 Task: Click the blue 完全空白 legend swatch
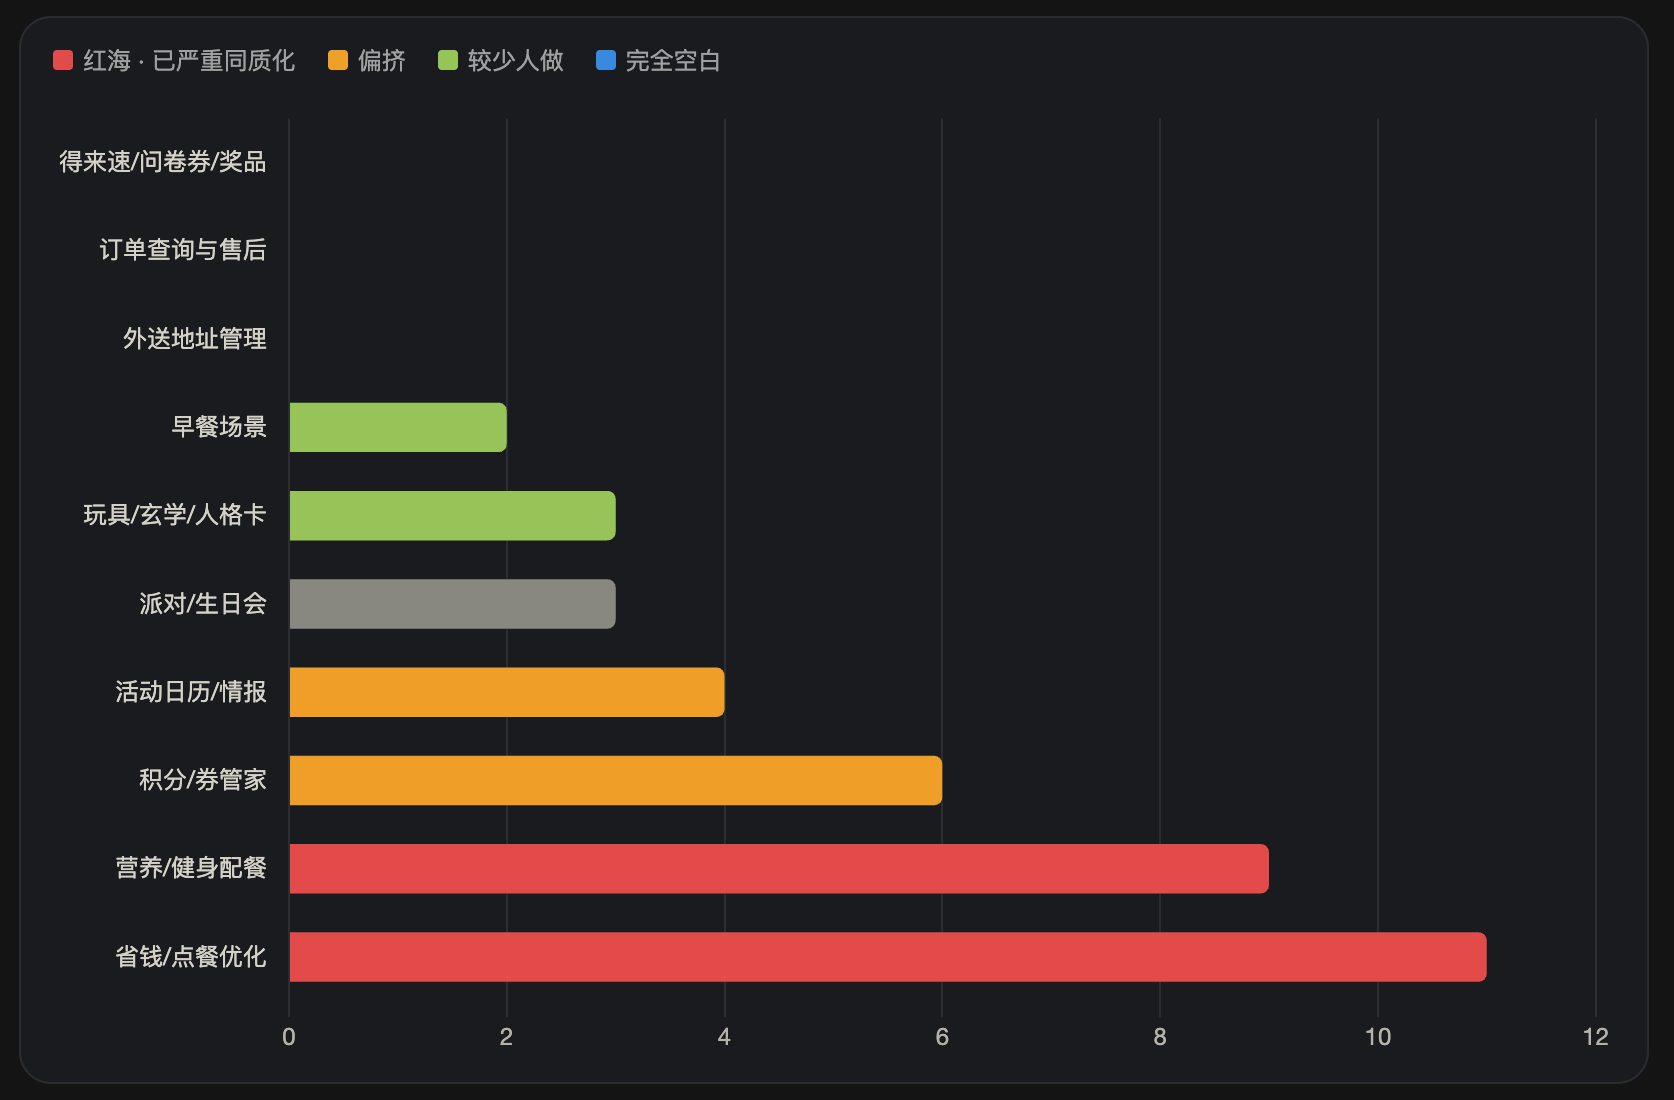[606, 60]
